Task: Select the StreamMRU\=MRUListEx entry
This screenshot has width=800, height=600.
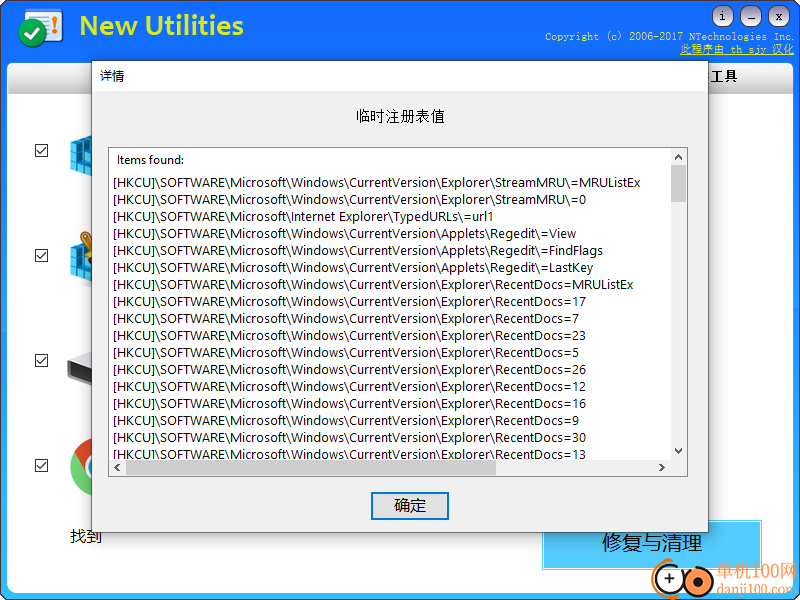Action: pyautogui.click(x=377, y=183)
